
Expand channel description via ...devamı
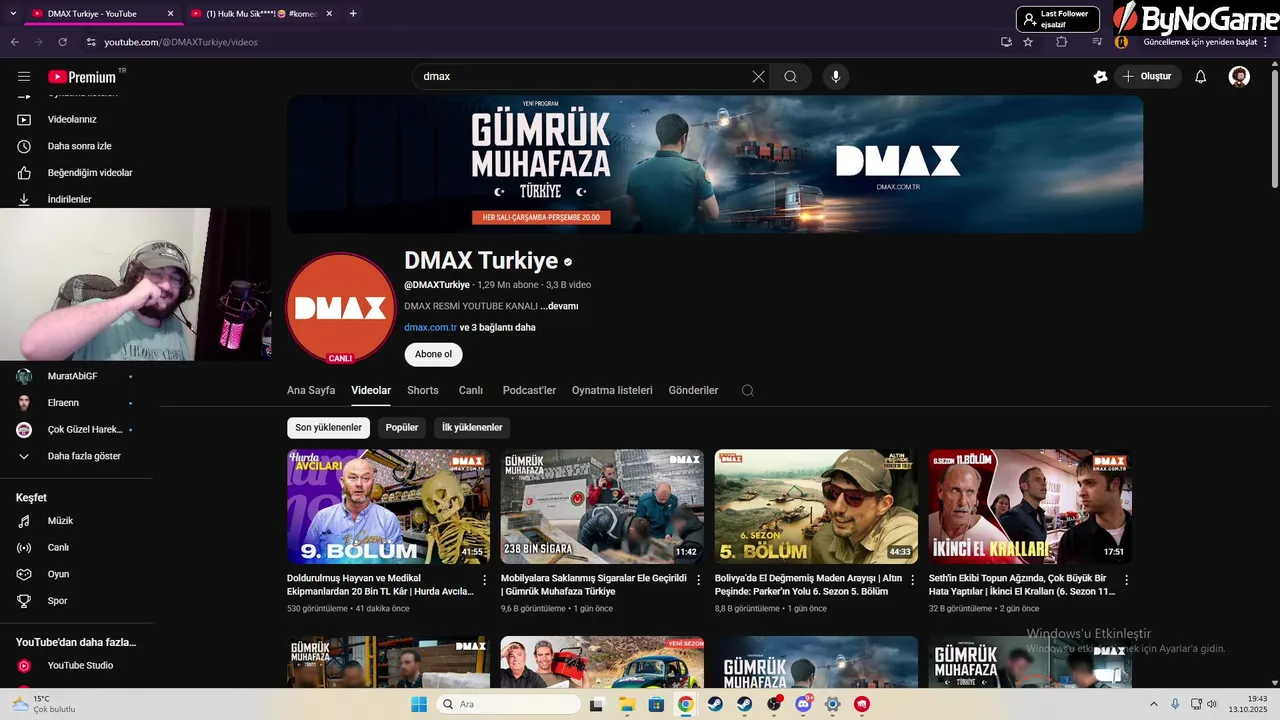pos(559,306)
